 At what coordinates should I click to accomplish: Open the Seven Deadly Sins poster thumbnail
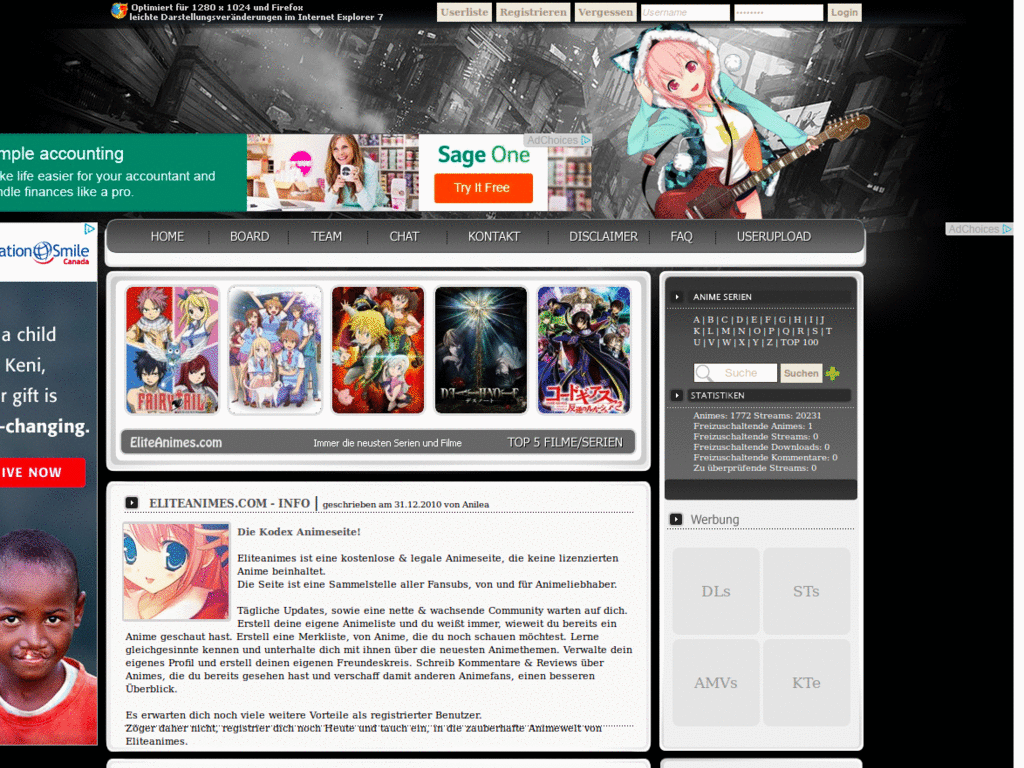click(378, 350)
